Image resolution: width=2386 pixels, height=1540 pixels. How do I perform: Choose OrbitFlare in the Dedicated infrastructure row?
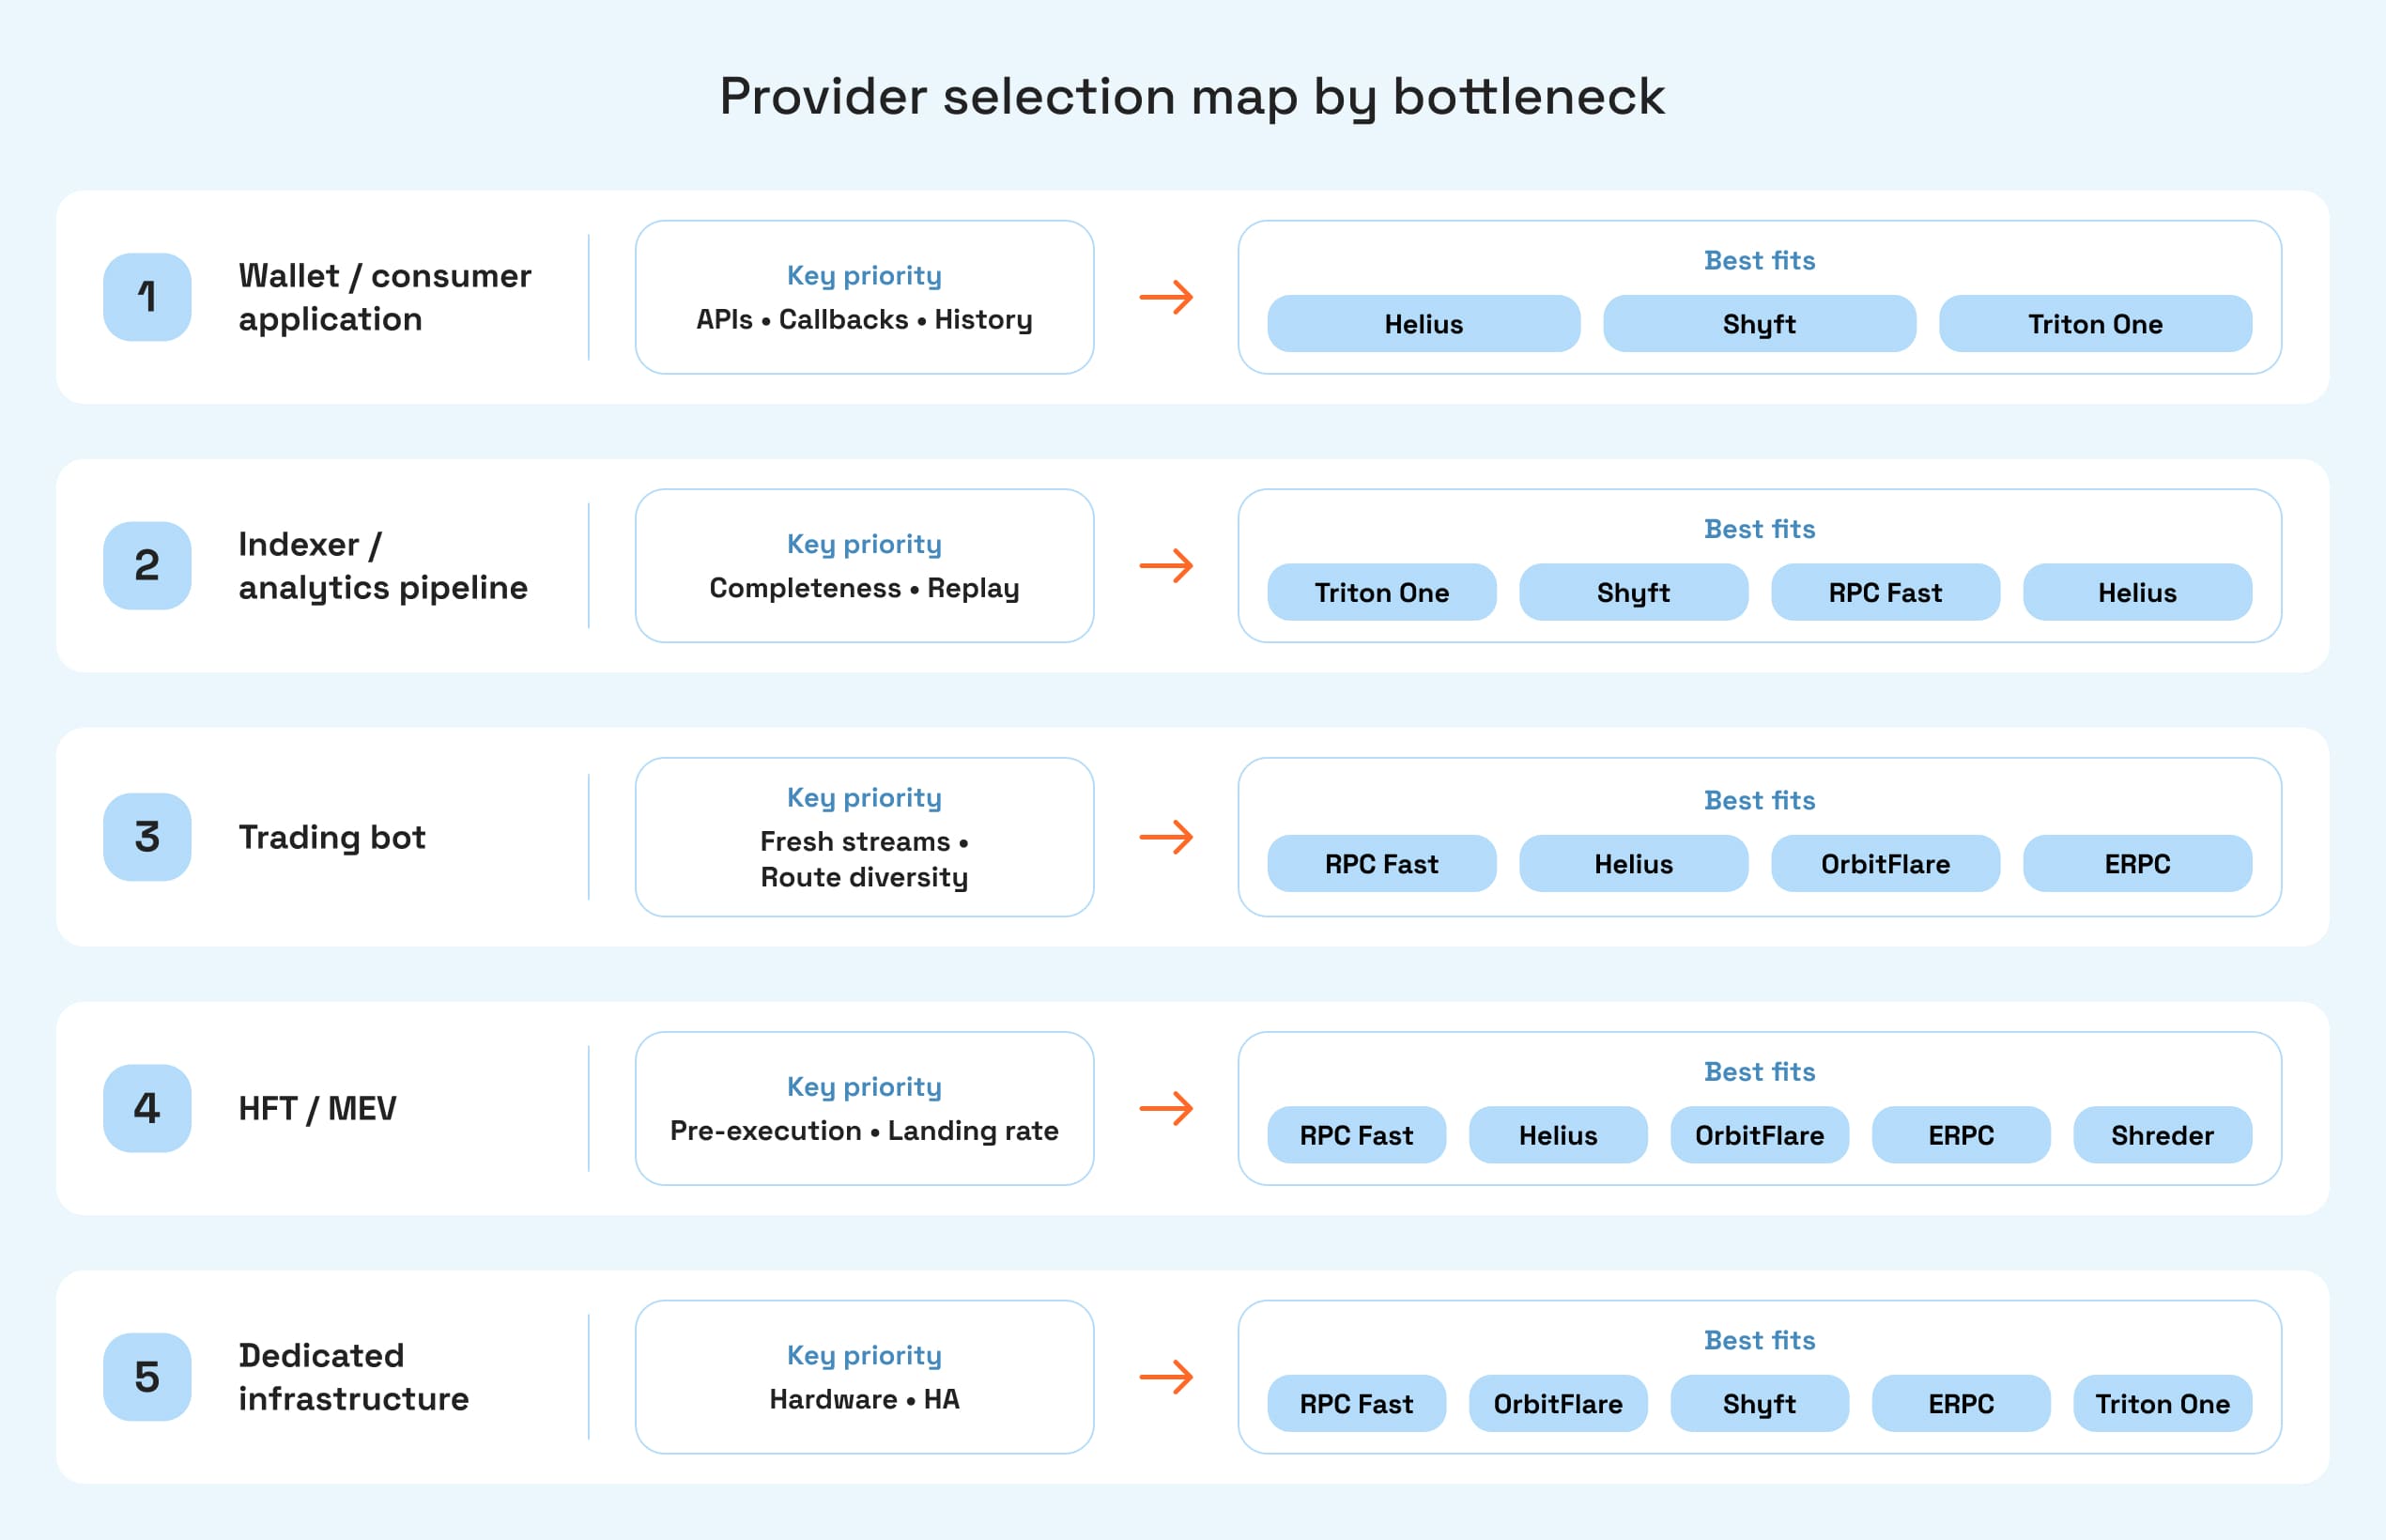(1558, 1404)
